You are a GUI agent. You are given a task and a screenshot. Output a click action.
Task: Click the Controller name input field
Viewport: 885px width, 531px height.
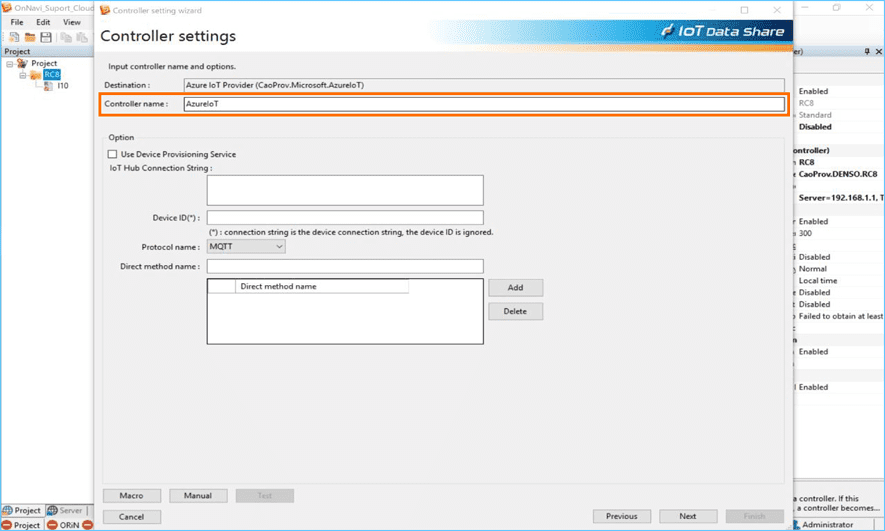point(484,104)
